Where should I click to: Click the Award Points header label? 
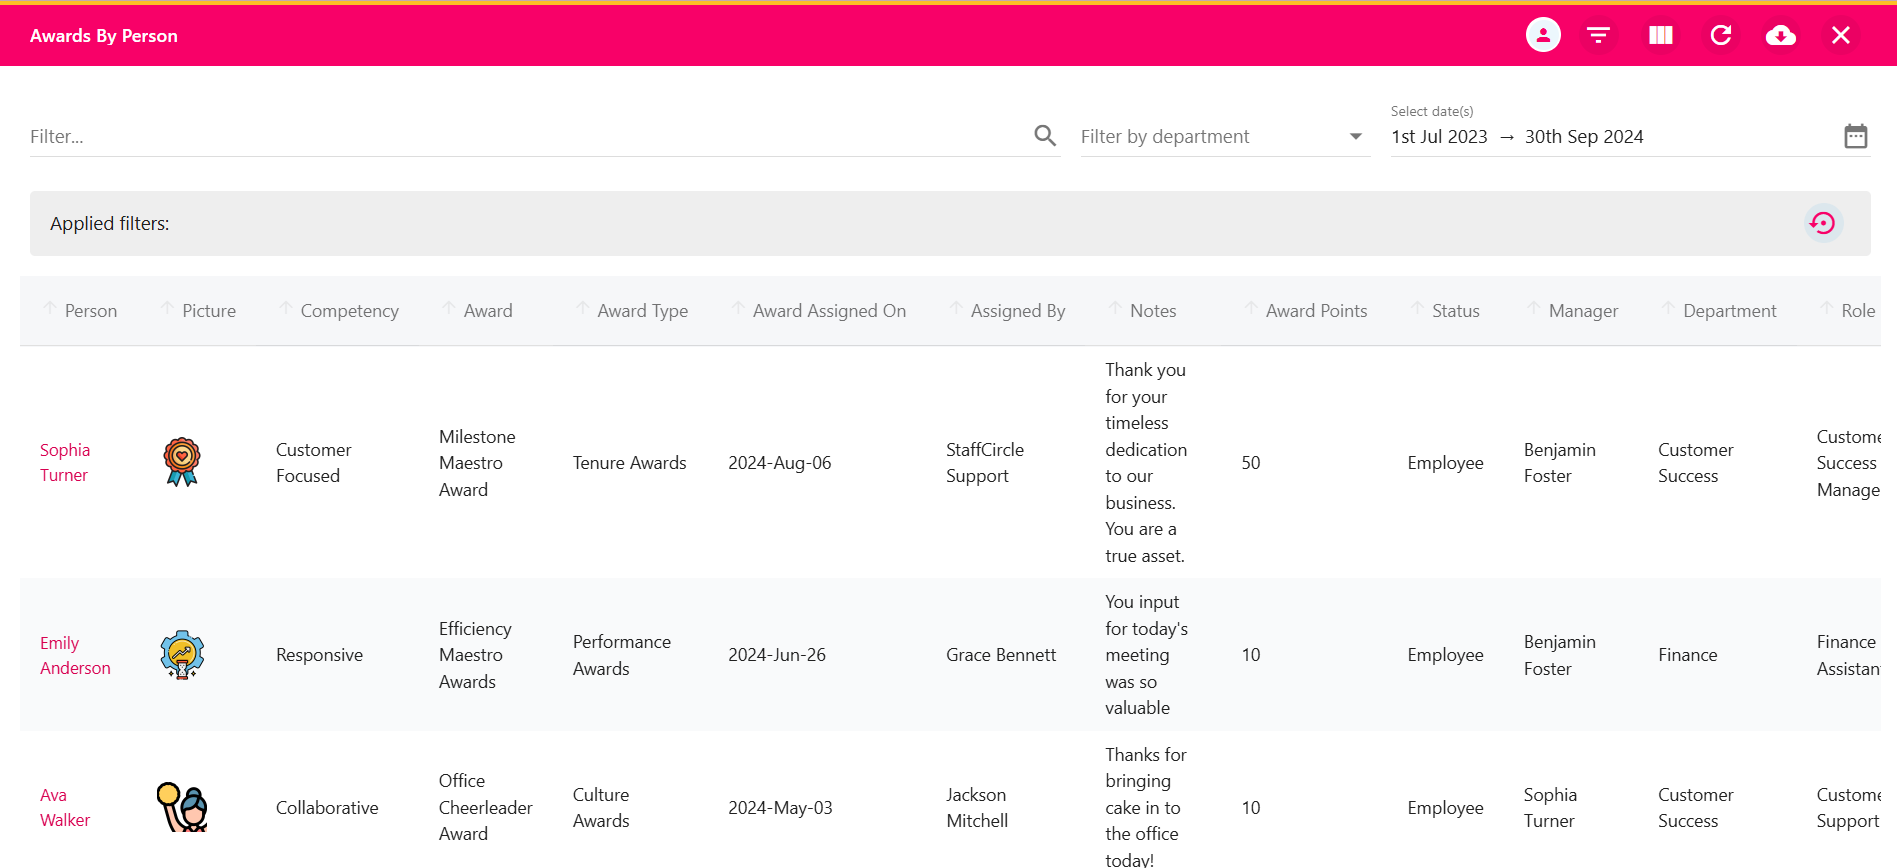point(1316,311)
